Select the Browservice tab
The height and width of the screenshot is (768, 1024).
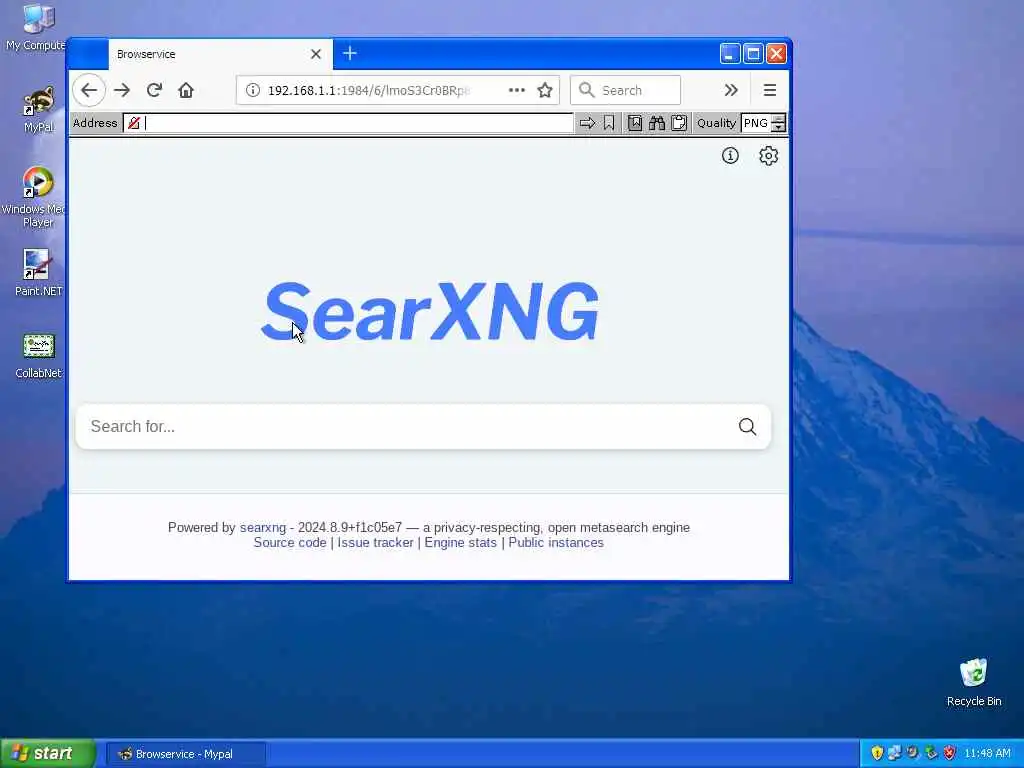tap(221, 54)
